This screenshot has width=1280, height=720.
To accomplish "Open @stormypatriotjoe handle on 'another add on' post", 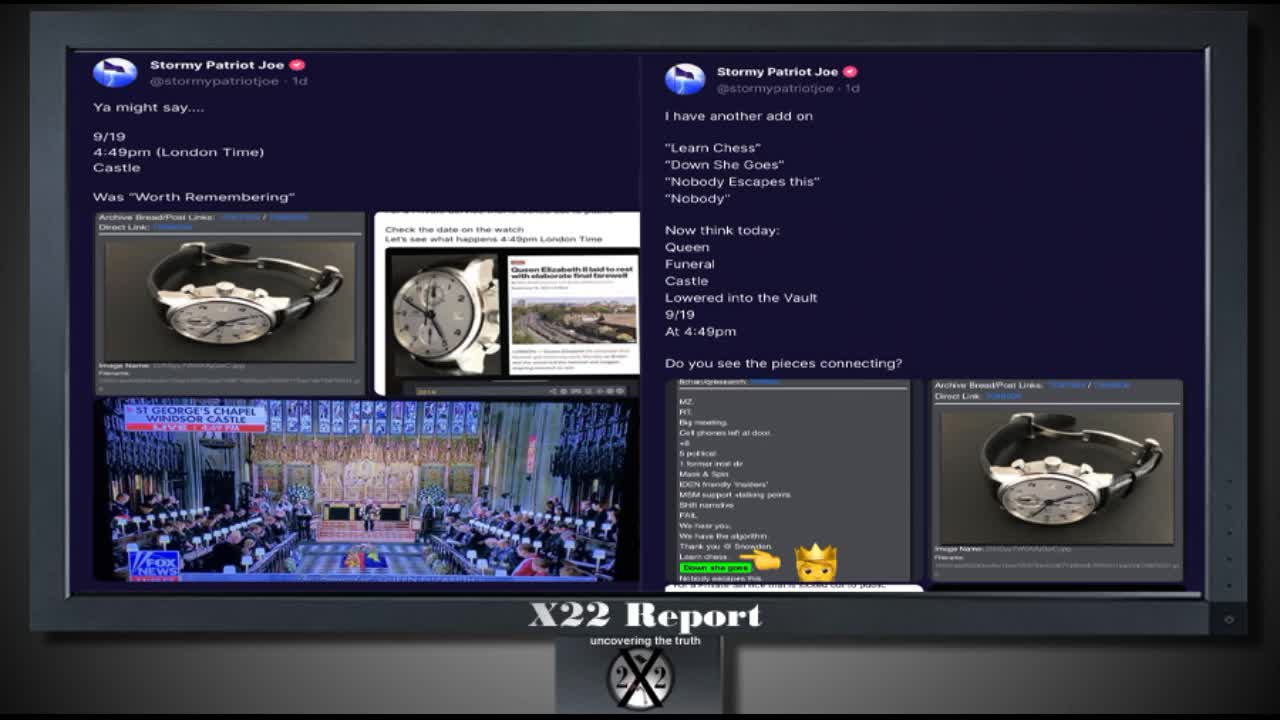I will pos(774,88).
